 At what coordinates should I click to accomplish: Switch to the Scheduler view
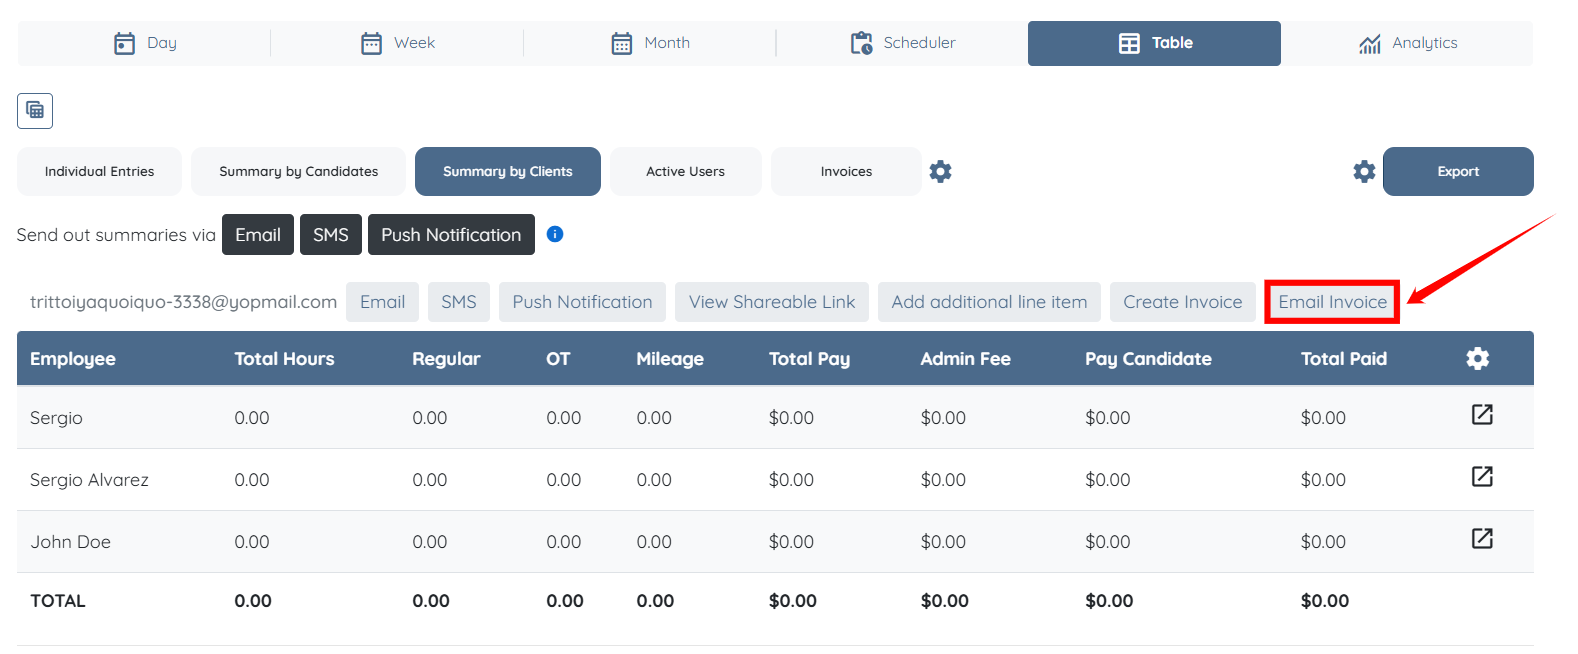click(x=902, y=43)
